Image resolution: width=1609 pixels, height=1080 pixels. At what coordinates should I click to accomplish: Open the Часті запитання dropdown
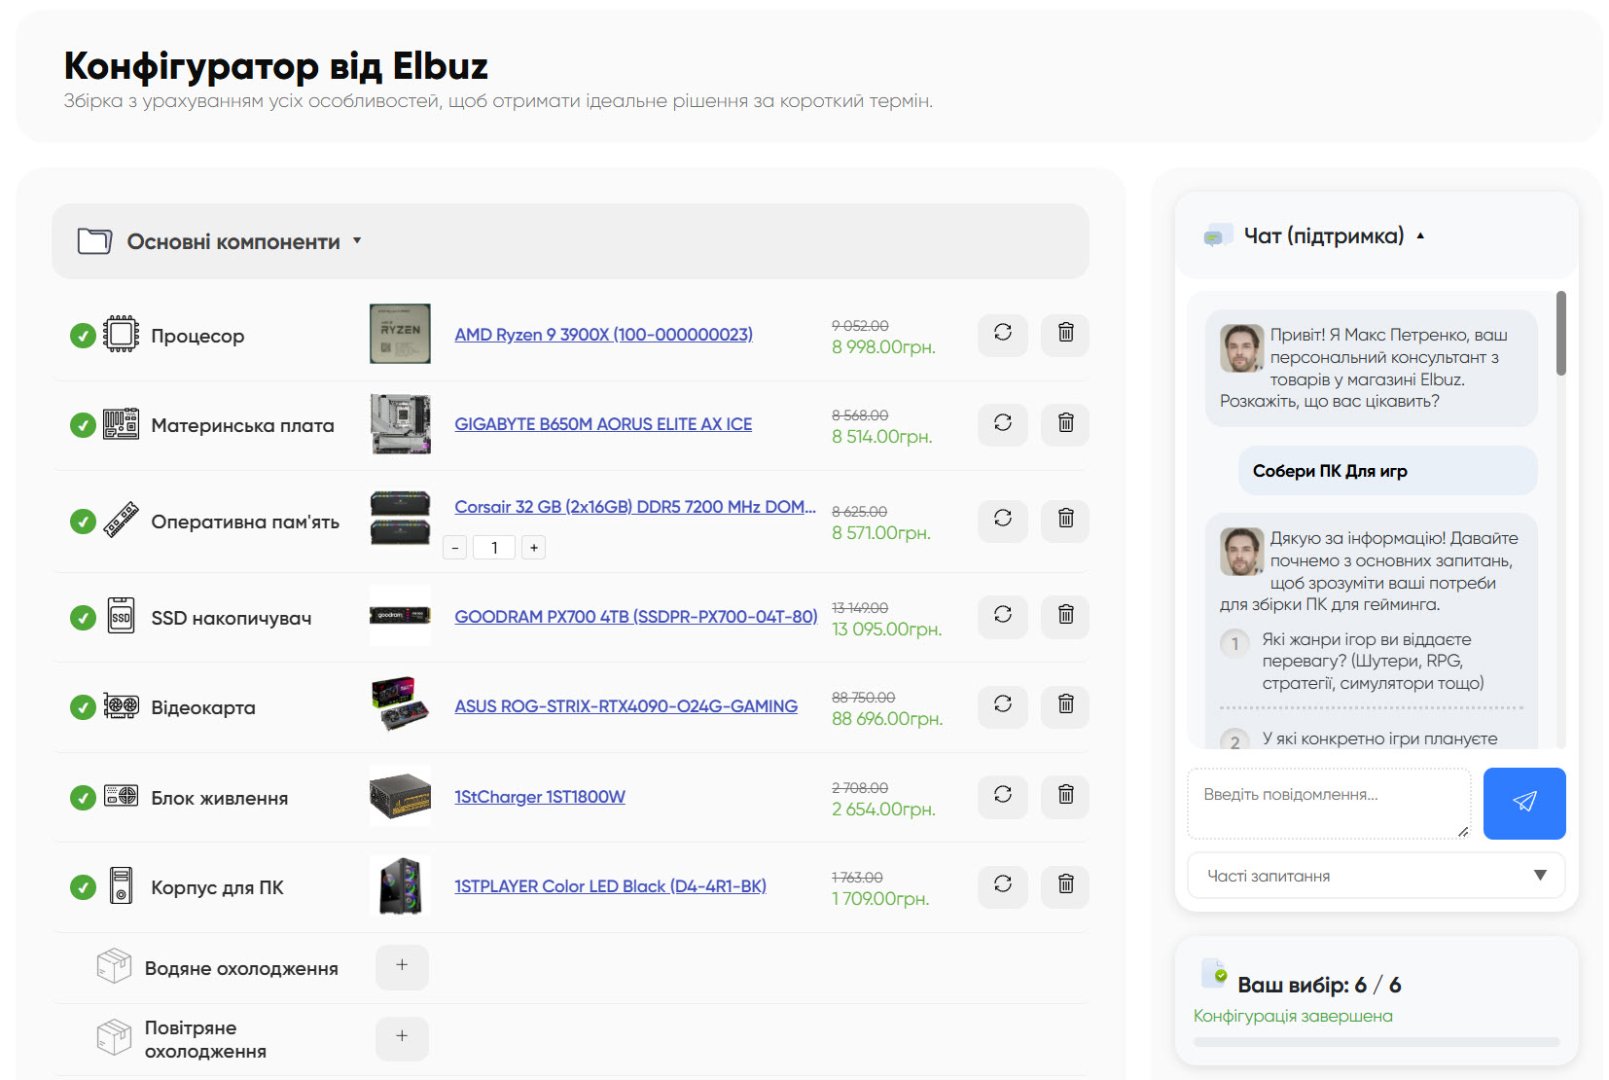(x=1375, y=876)
